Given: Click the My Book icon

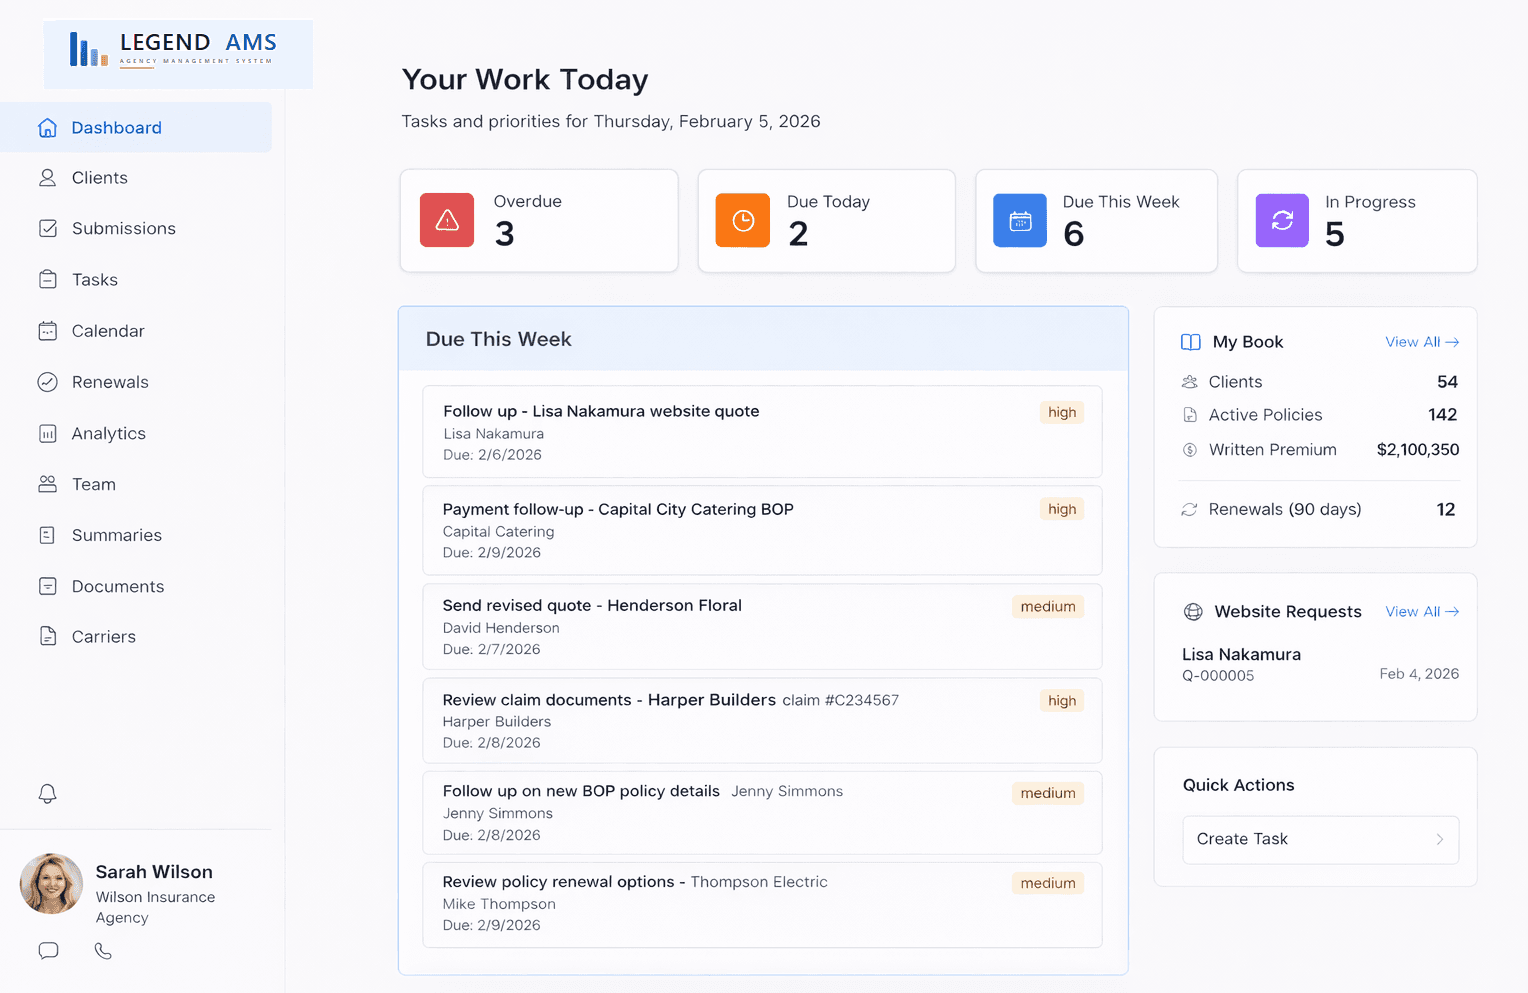Looking at the screenshot, I should (x=1190, y=342).
